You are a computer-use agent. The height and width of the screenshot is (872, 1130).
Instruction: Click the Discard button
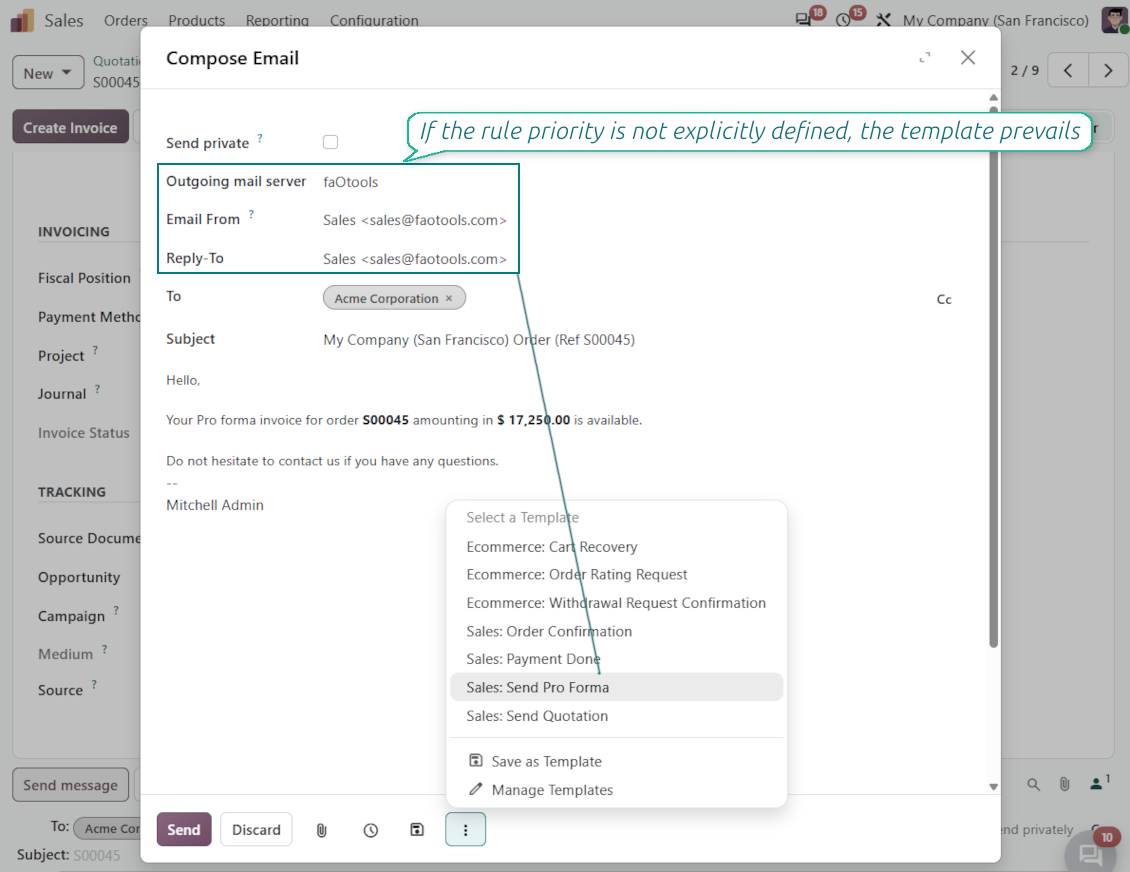[256, 829]
